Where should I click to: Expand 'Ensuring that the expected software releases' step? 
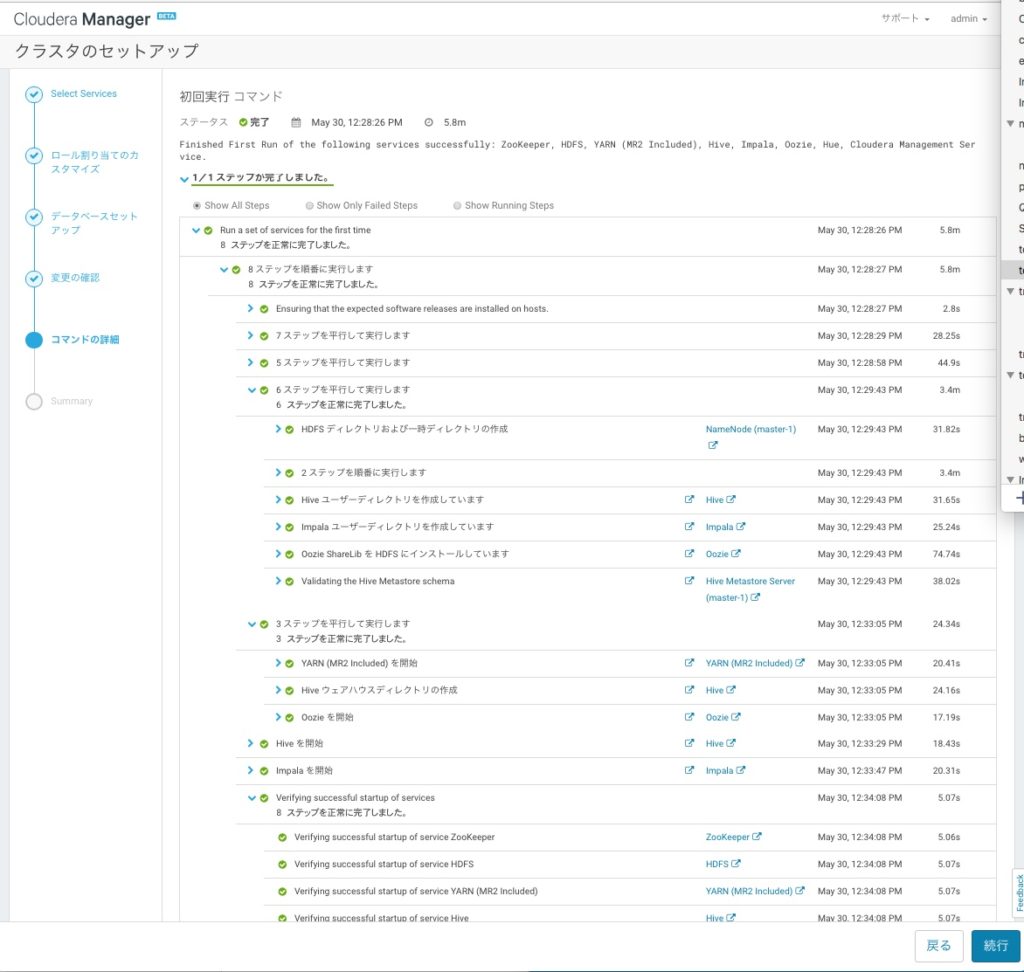(250, 308)
